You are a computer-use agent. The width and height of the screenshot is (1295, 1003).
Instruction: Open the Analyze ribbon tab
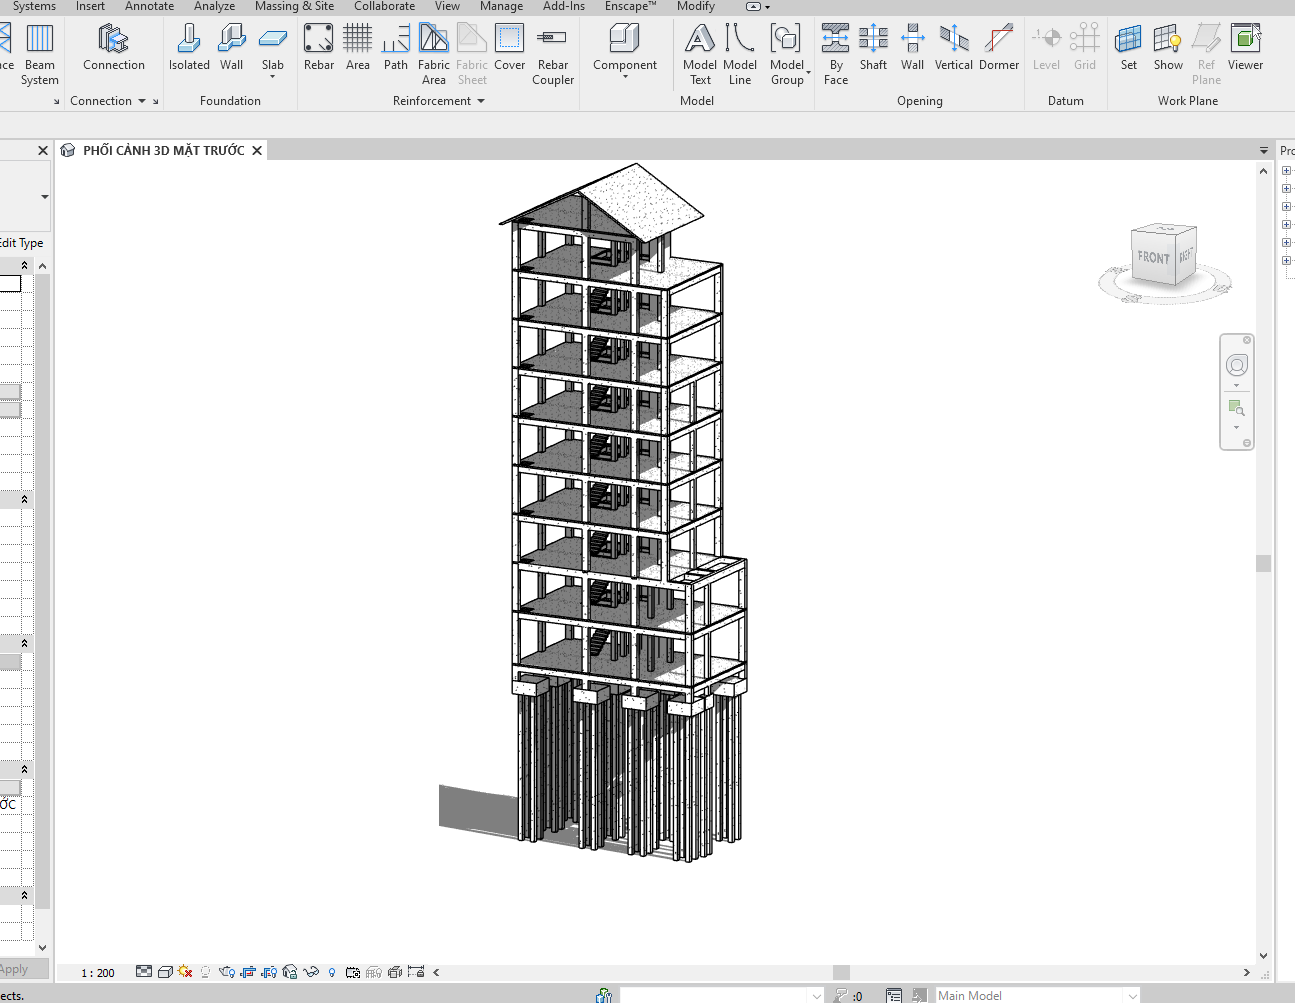(214, 6)
